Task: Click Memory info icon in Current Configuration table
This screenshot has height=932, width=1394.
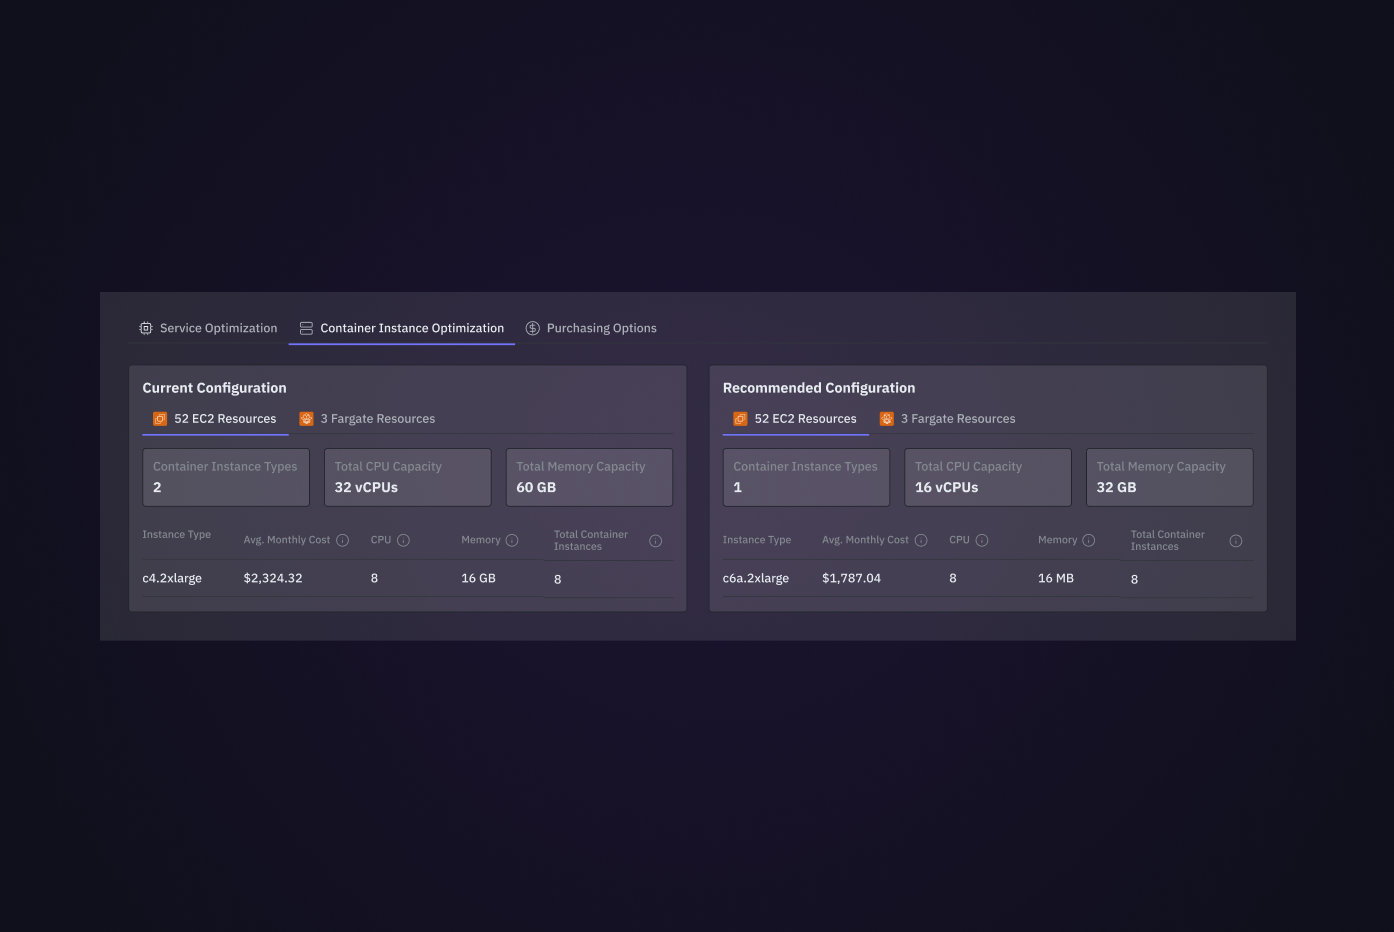Action: click(512, 540)
